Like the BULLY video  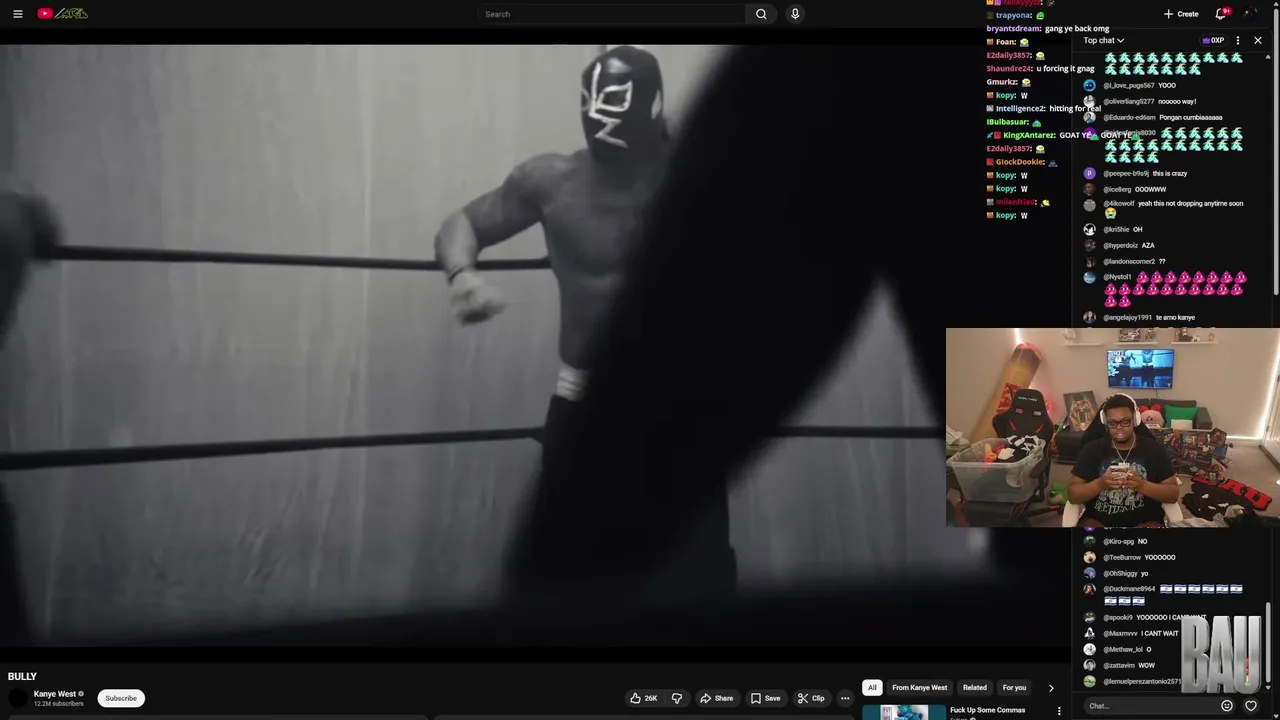tap(643, 698)
